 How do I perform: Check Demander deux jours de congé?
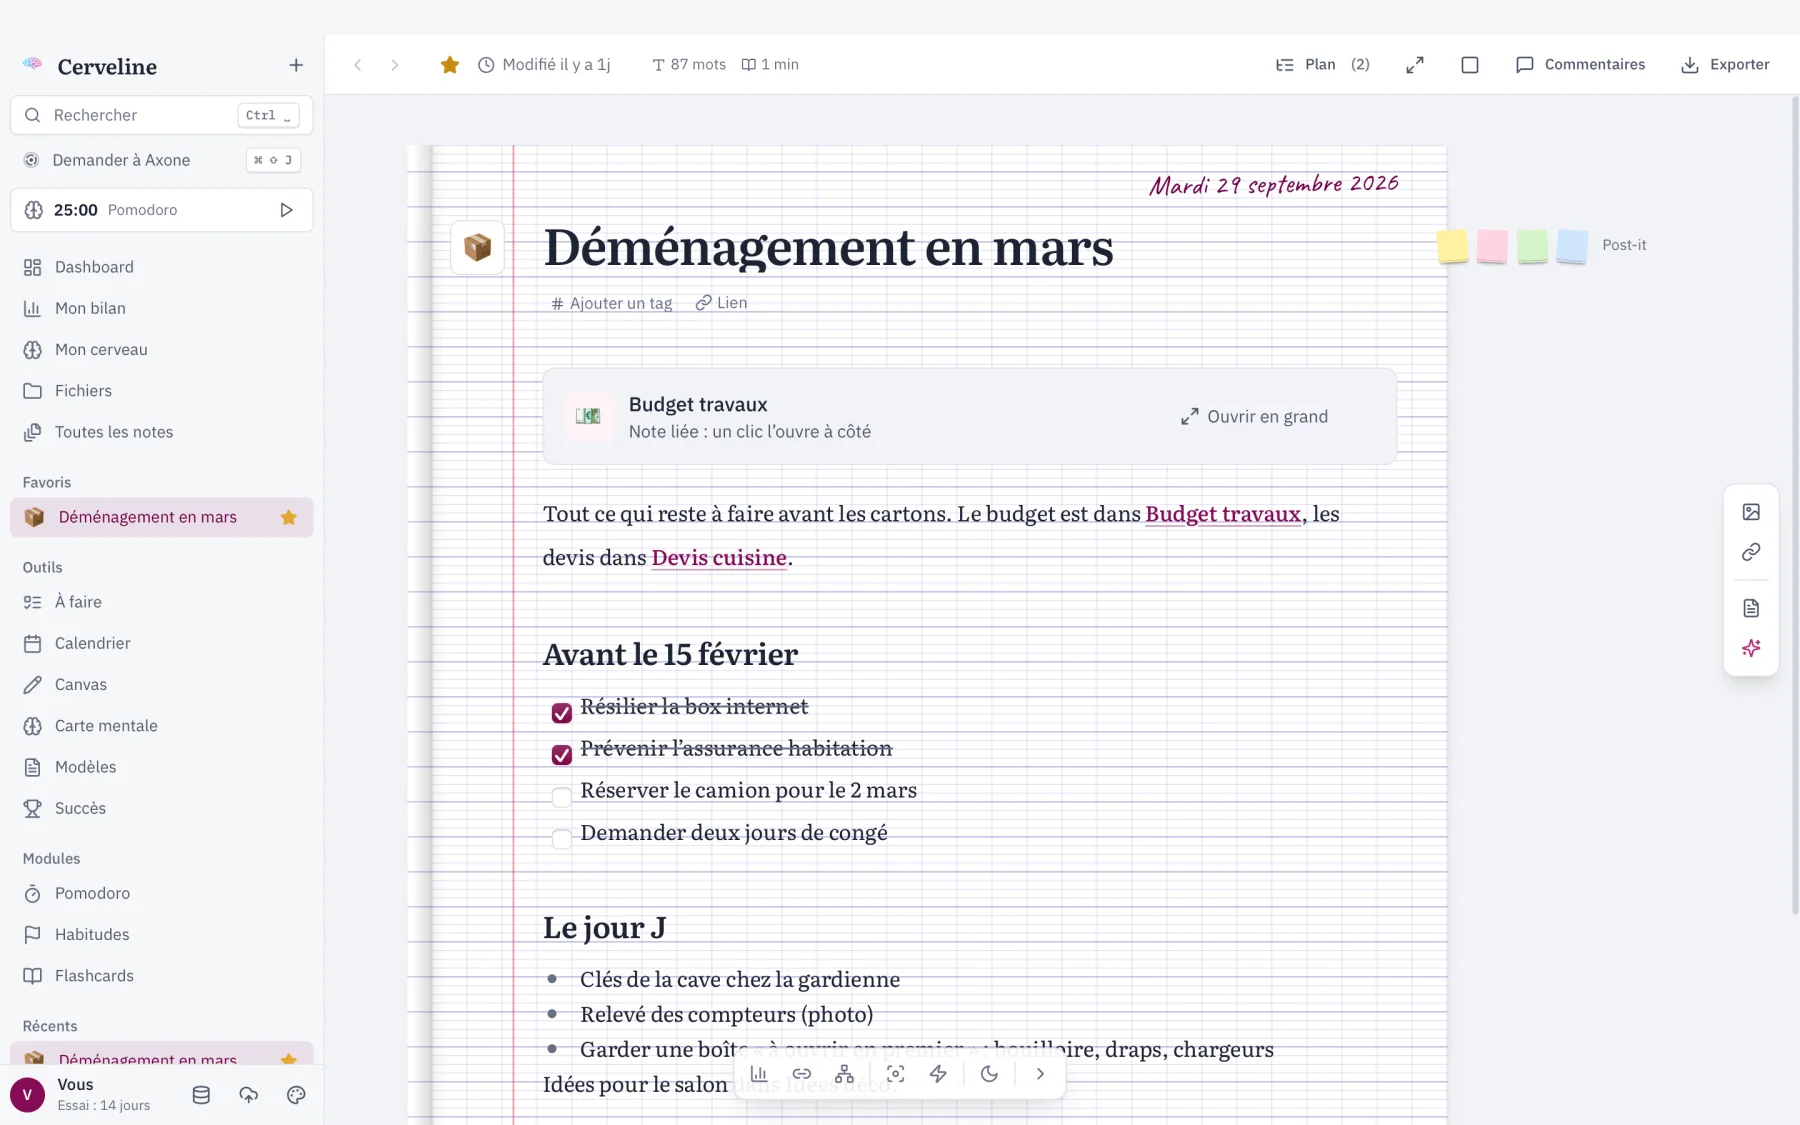pos(562,839)
